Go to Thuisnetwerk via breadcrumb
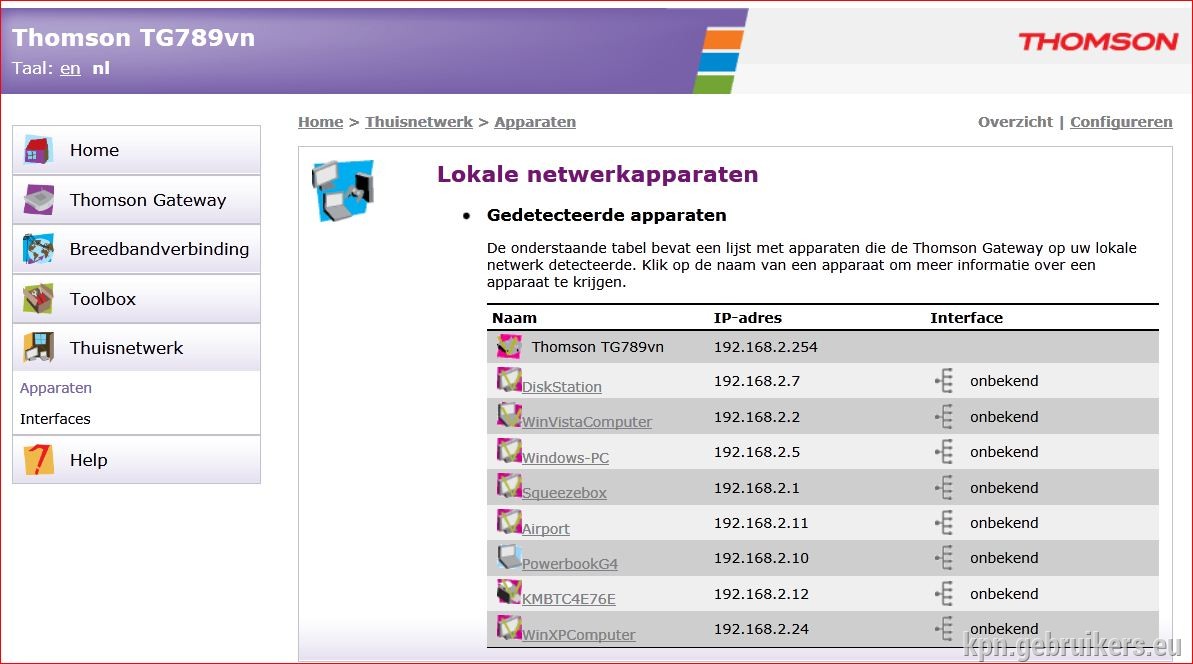 418,122
